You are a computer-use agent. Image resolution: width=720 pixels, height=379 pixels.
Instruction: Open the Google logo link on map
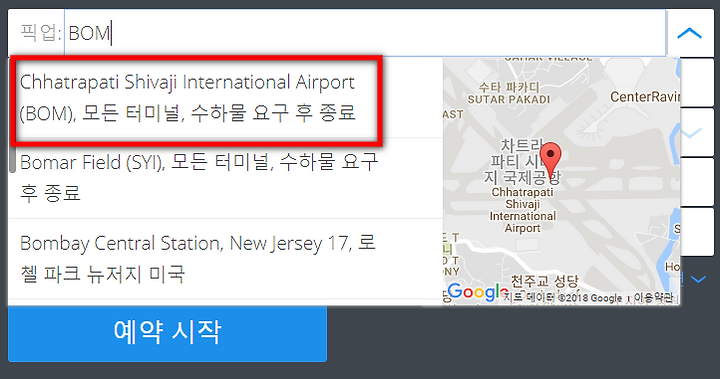[478, 292]
